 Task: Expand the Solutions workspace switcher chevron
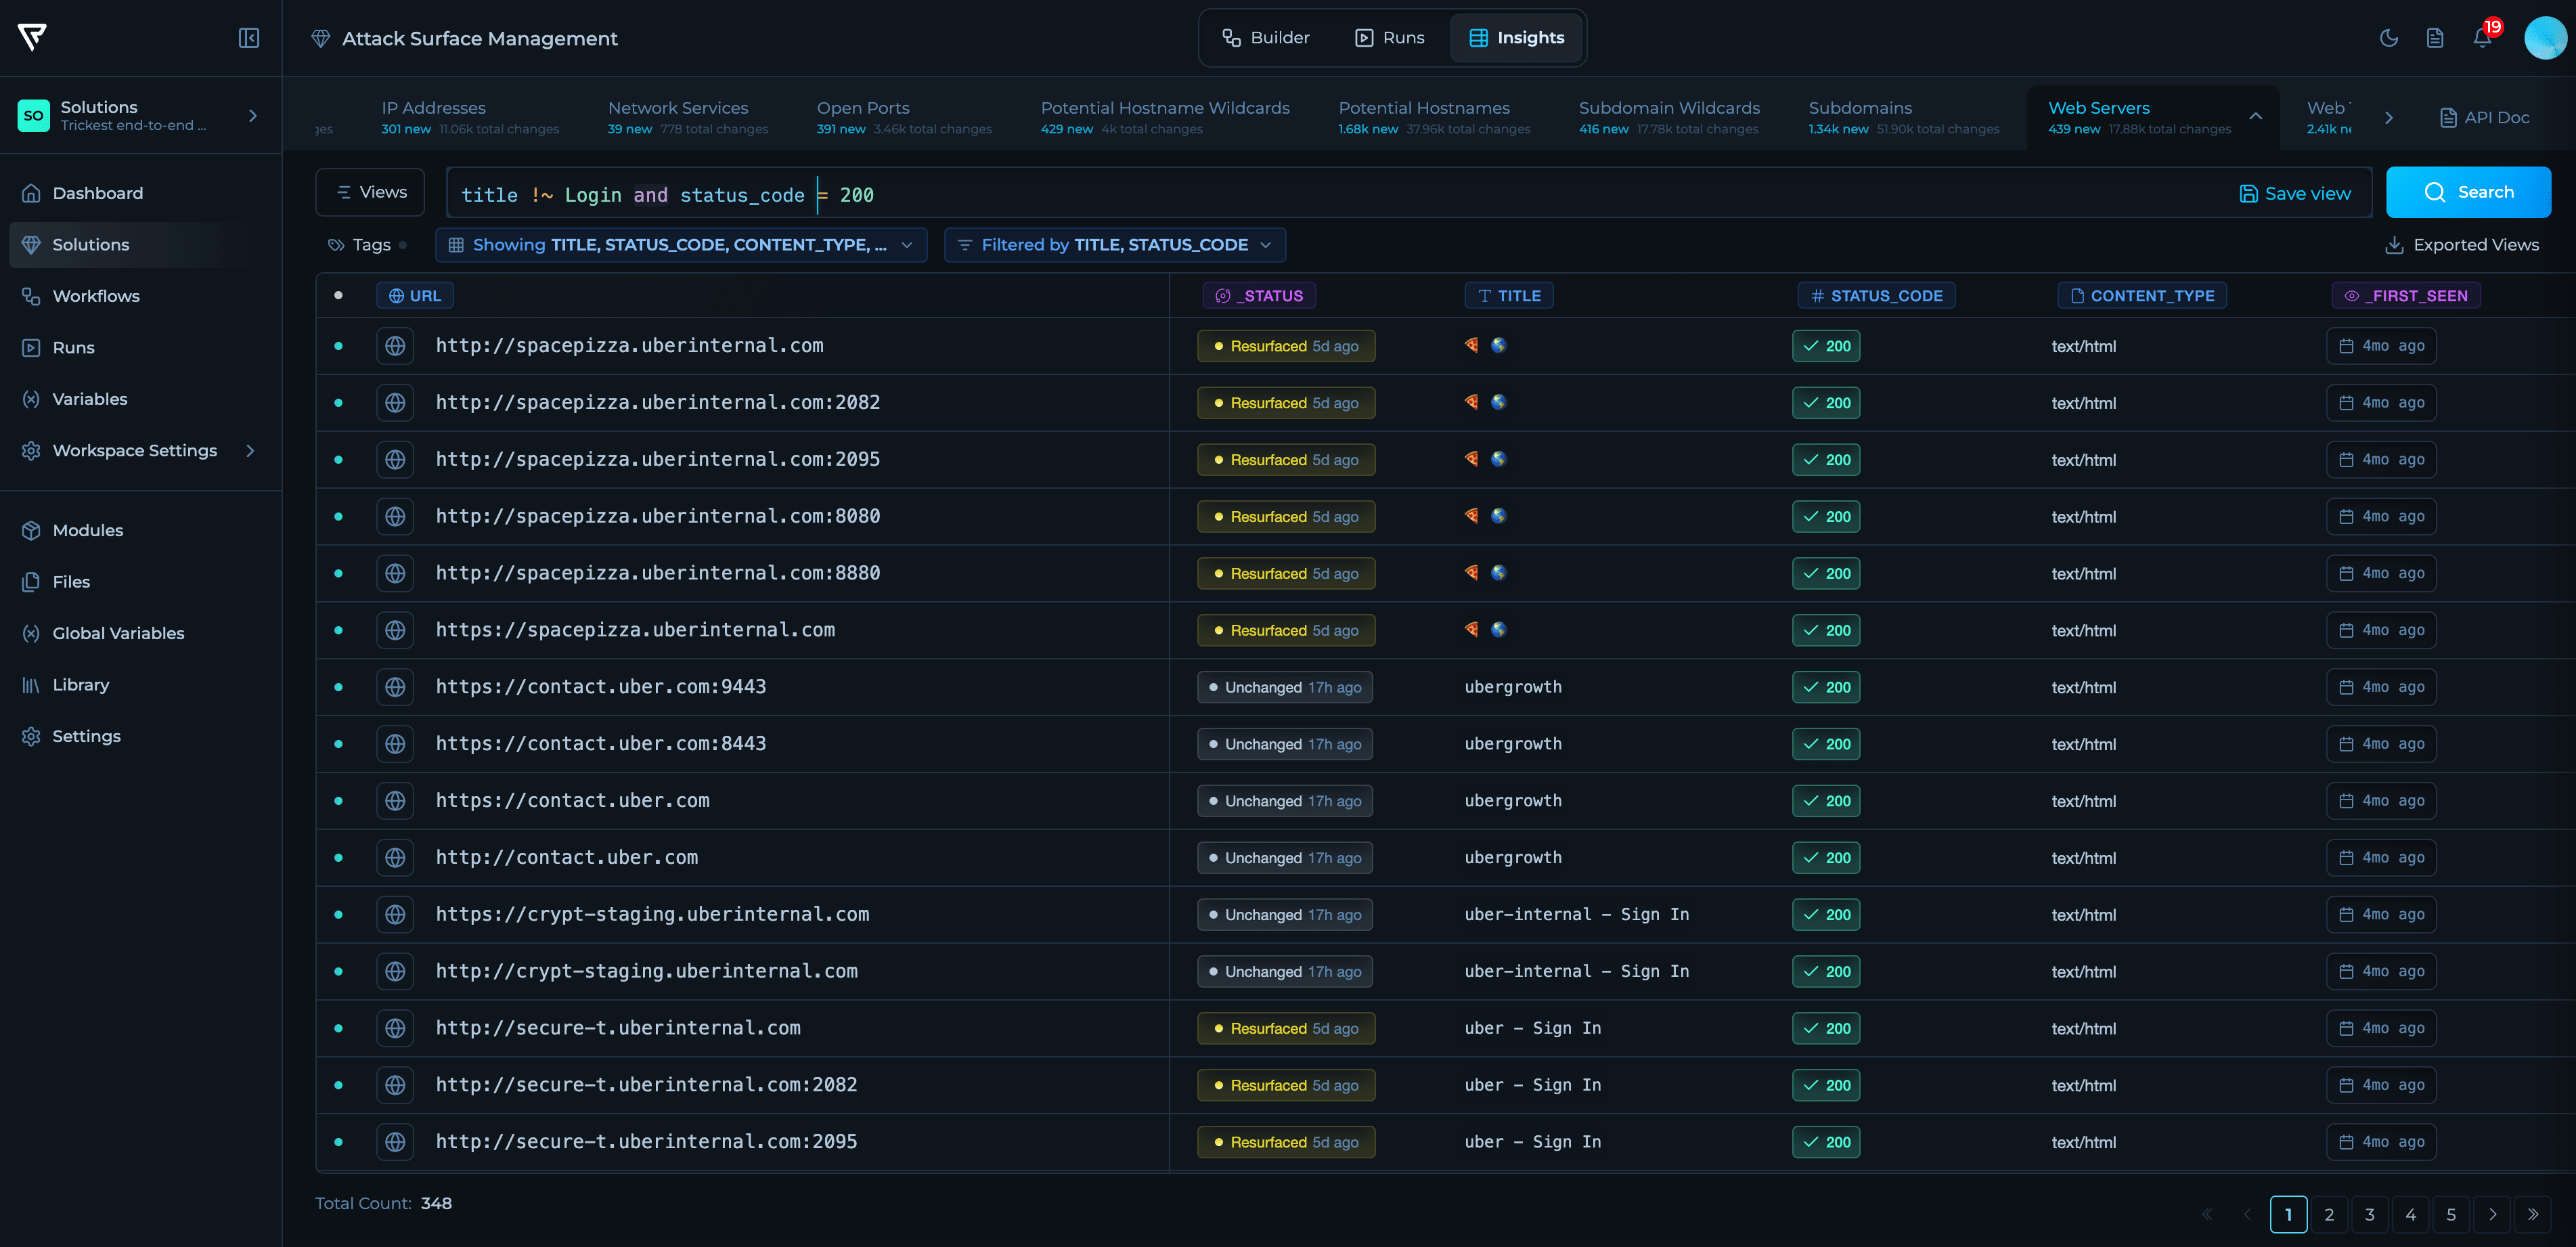253,116
